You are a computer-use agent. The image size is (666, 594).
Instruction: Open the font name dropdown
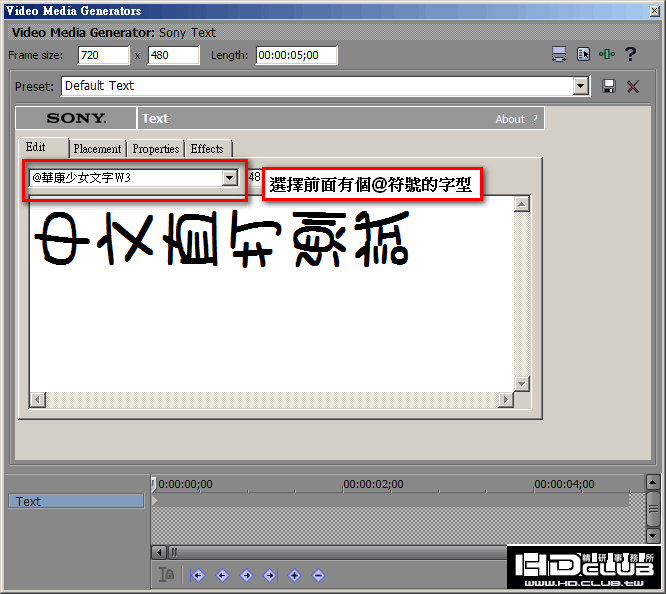click(x=229, y=178)
